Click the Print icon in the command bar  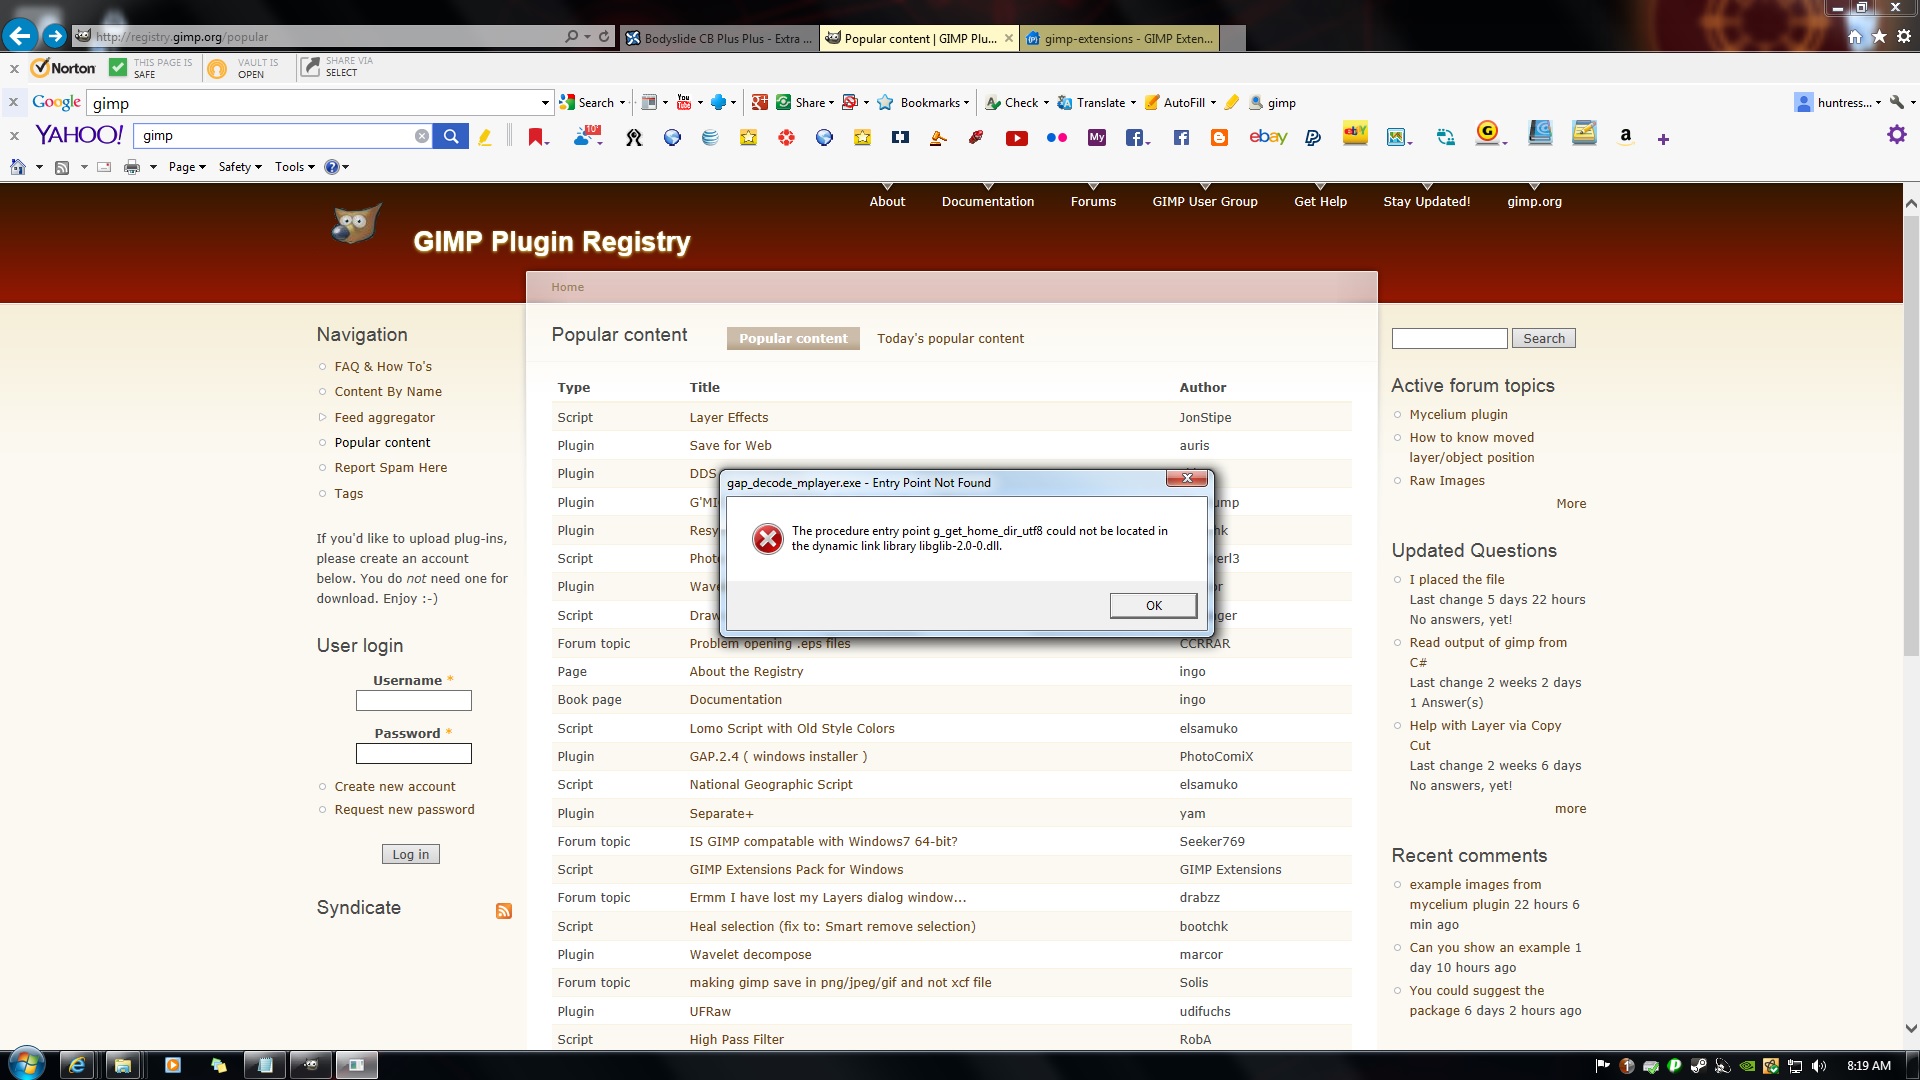coord(131,167)
